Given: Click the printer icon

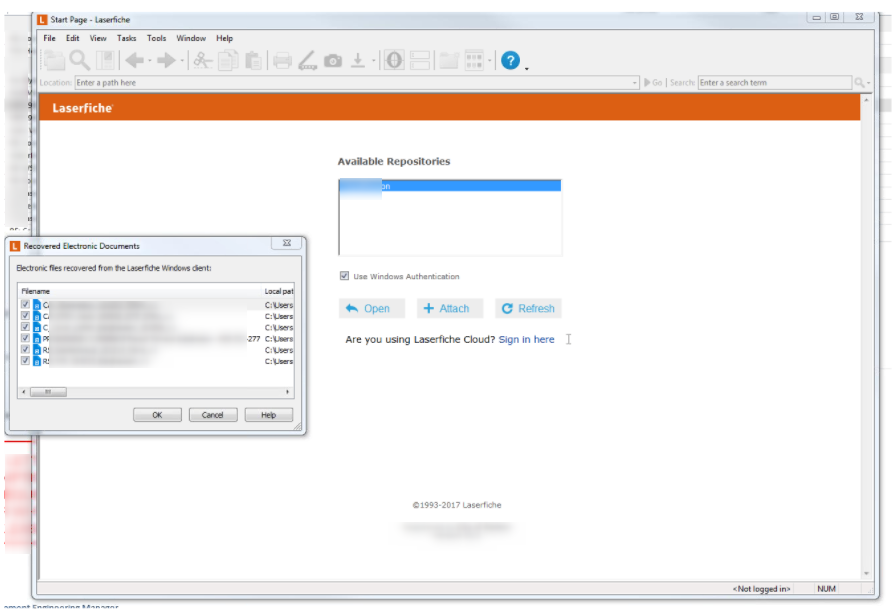Looking at the screenshot, I should coord(282,60).
